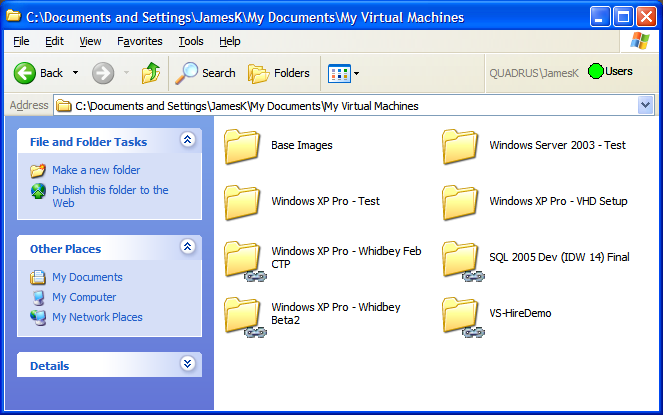Image resolution: width=663 pixels, height=415 pixels.
Task: Open Search with the magnifier button
Action: pos(205,73)
